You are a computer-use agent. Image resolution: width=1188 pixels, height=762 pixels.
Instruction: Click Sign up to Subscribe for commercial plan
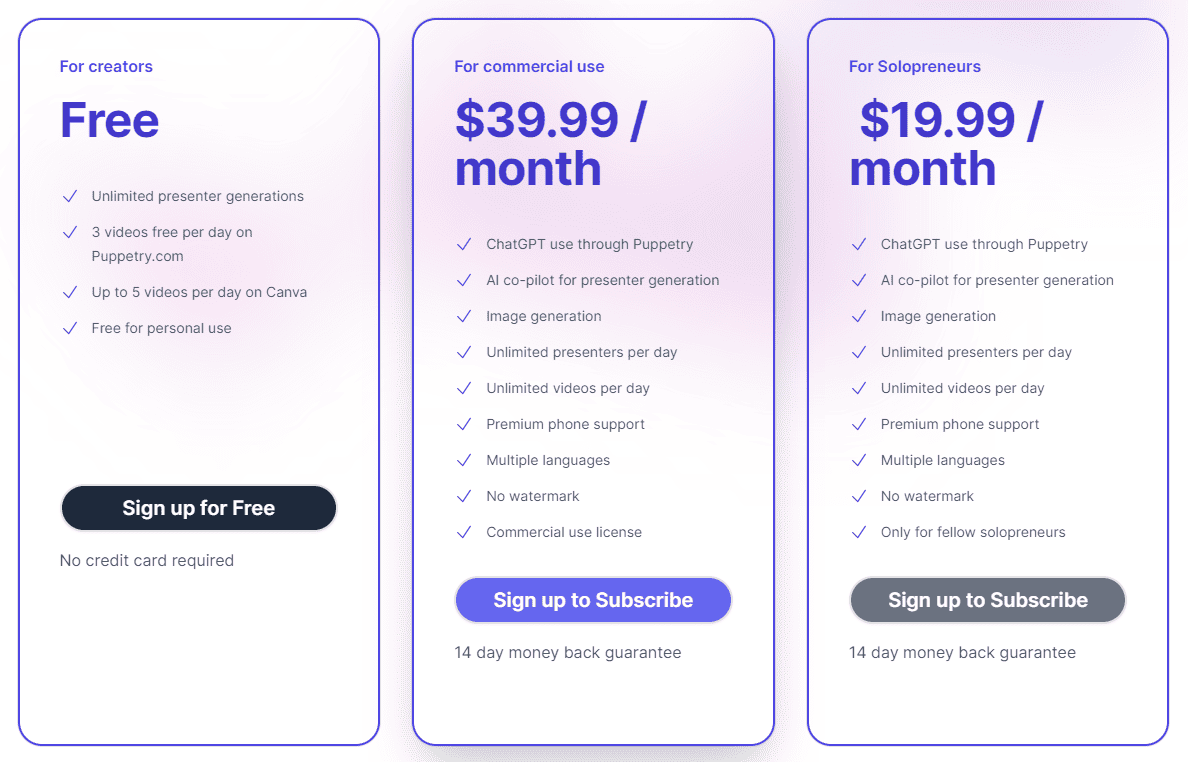pyautogui.click(x=593, y=600)
